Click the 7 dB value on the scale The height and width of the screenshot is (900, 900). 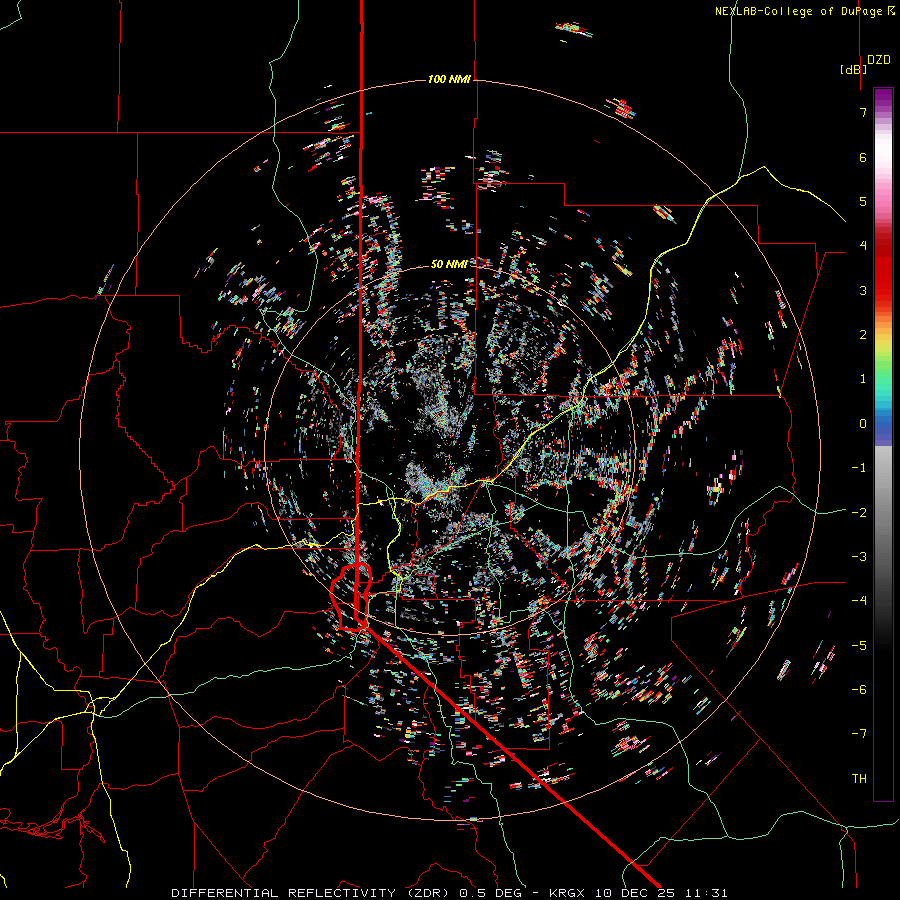point(863,112)
